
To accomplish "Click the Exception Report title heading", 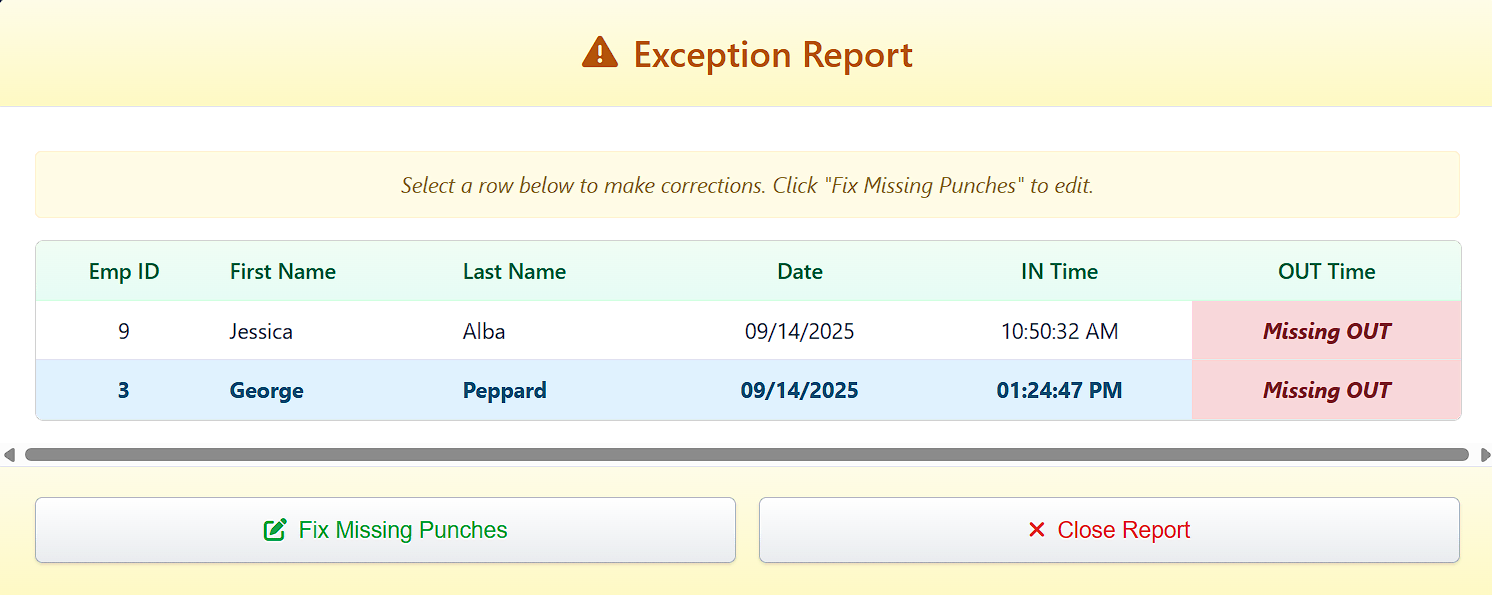I will (772, 55).
